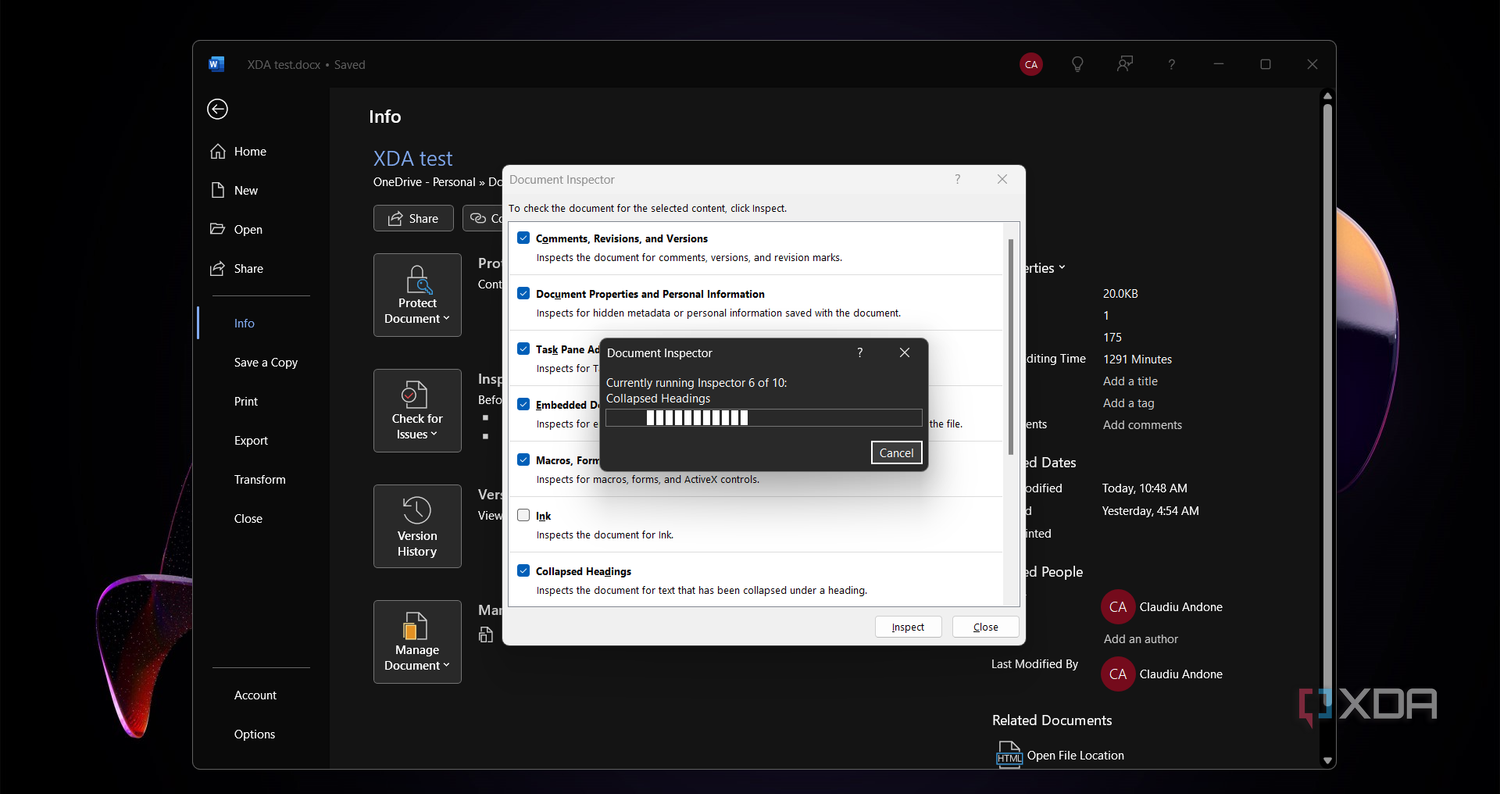Uncheck Comments, Revisions, and Versions checkbox
Viewport: 1500px width, 794px height.
click(x=523, y=238)
